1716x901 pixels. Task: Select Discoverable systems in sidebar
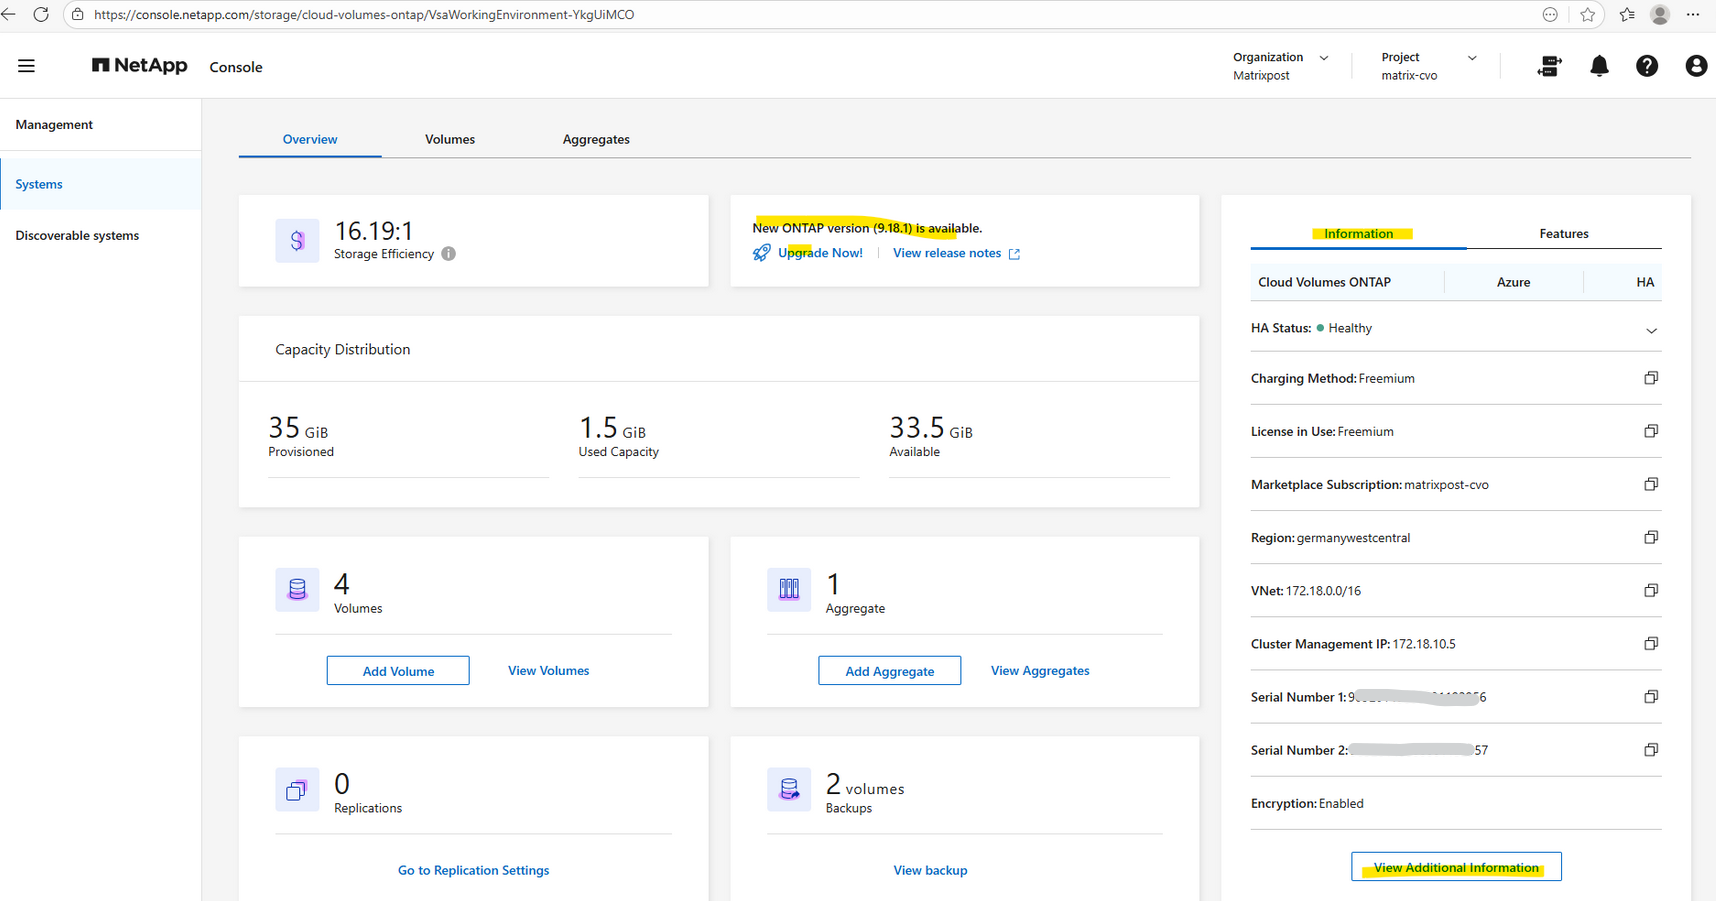tap(77, 236)
